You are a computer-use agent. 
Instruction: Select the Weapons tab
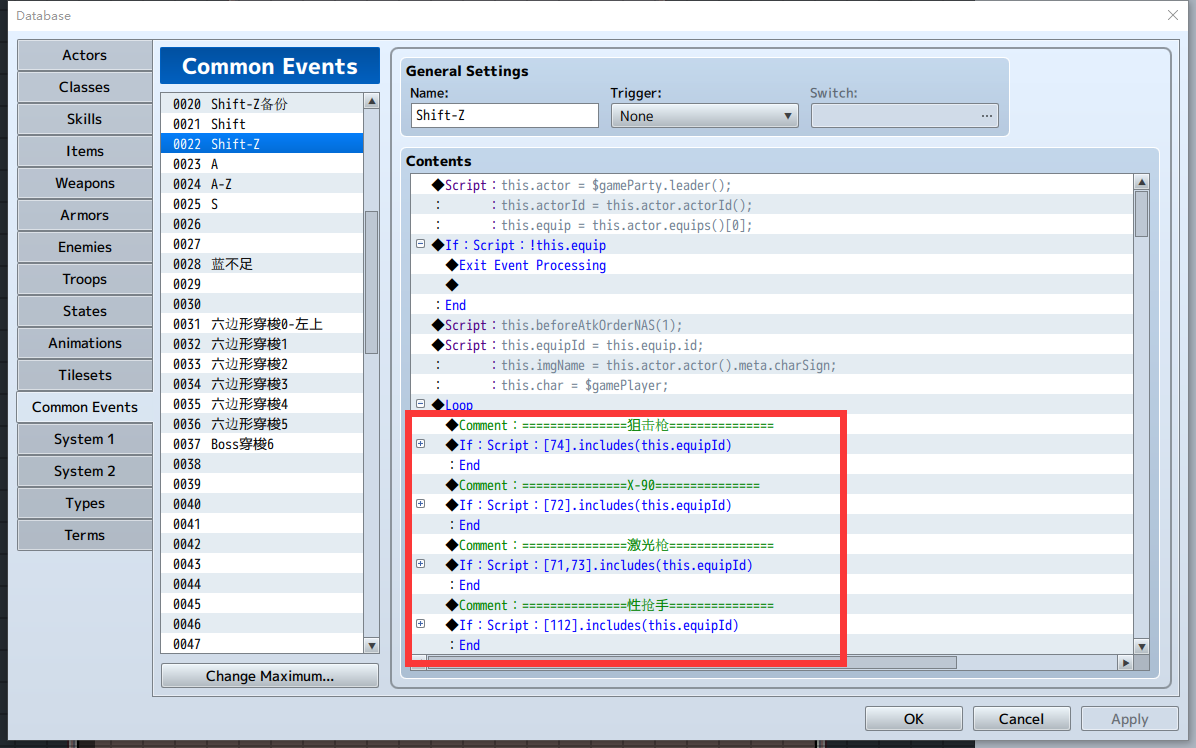click(x=85, y=183)
